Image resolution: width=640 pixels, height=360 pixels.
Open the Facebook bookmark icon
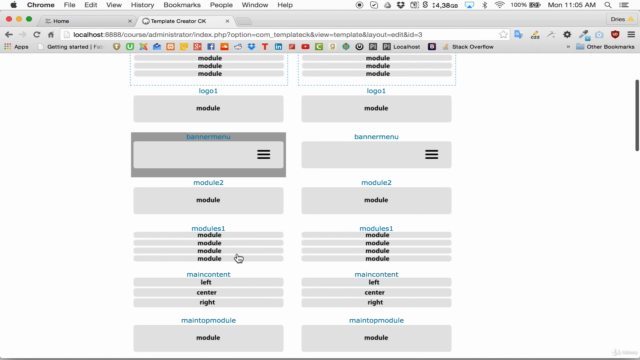pos(211,47)
